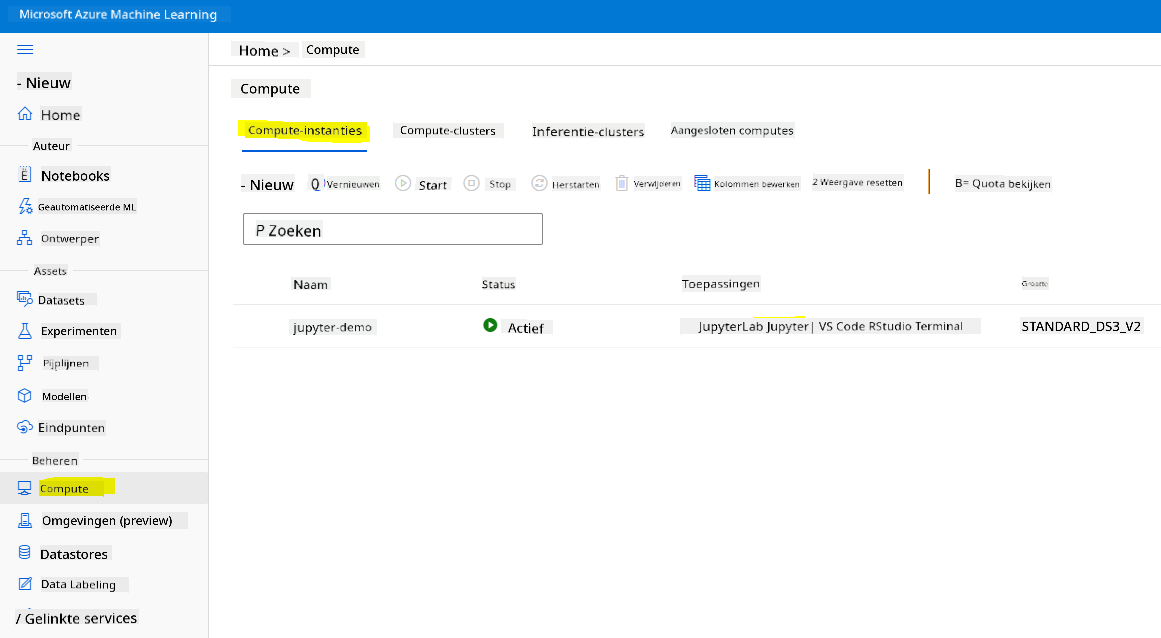Click the STANDARD_DS3_V2 size cell
Image resolution: width=1161 pixels, height=638 pixels.
pyautogui.click(x=1081, y=326)
